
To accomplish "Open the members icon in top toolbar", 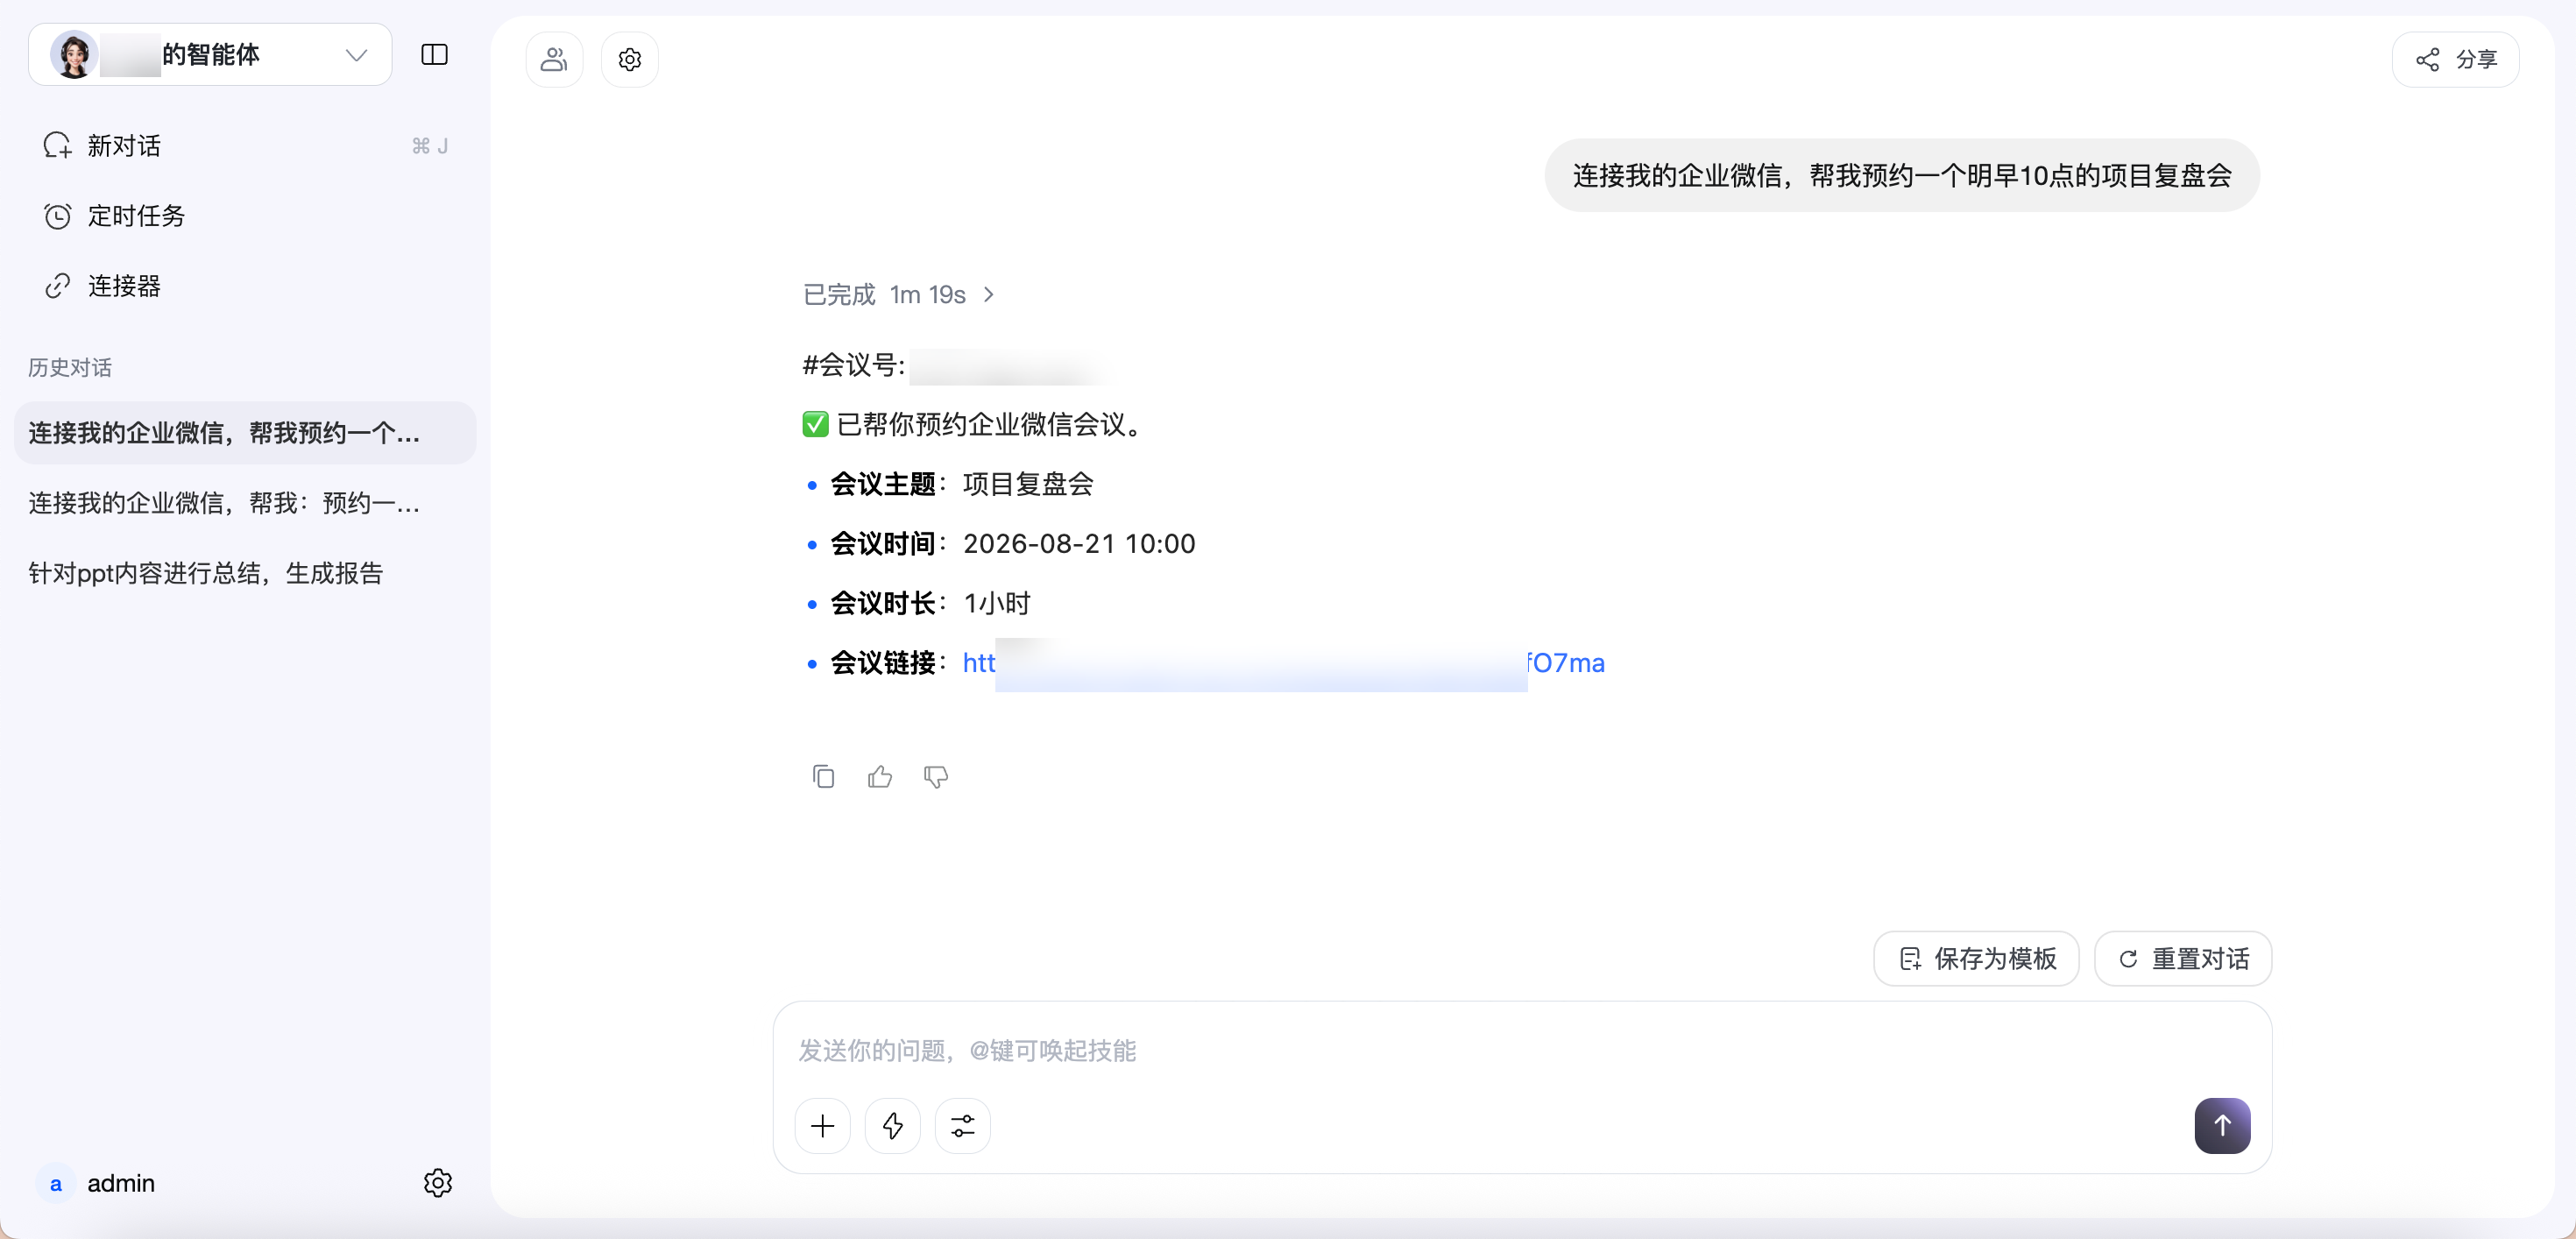I will (554, 60).
